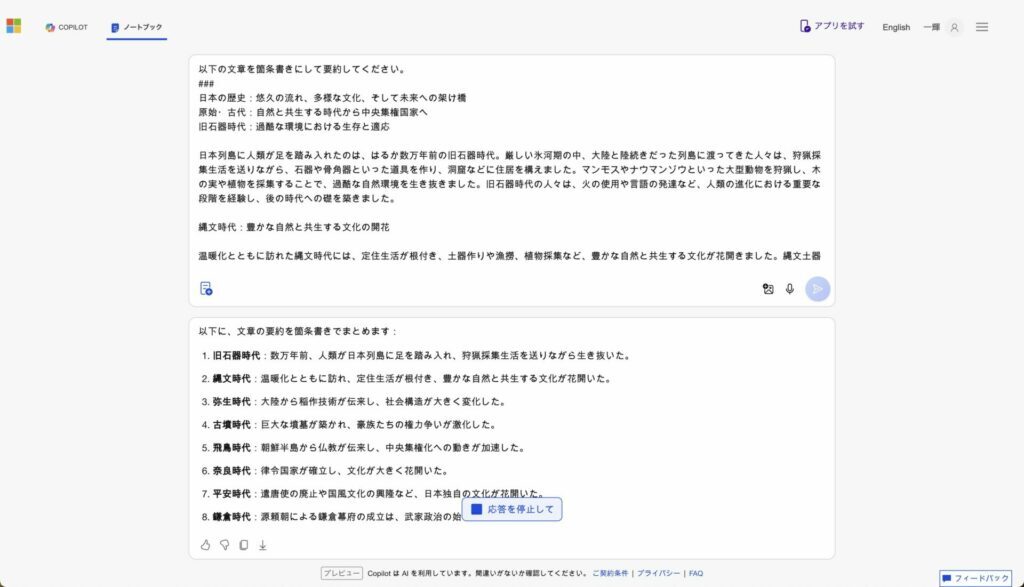Click the thumbs down dislike icon
Screen dimensions: 1024x587
click(x=225, y=545)
